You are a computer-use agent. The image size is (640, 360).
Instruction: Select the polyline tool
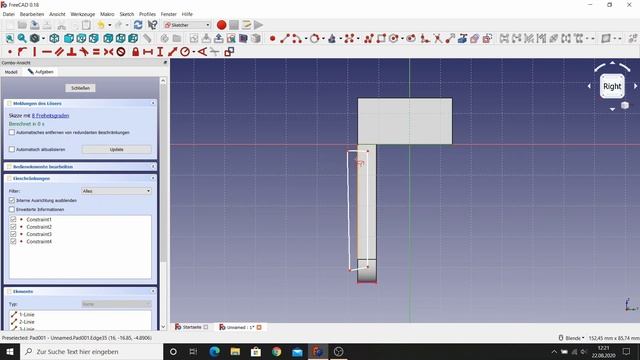pos(369,38)
